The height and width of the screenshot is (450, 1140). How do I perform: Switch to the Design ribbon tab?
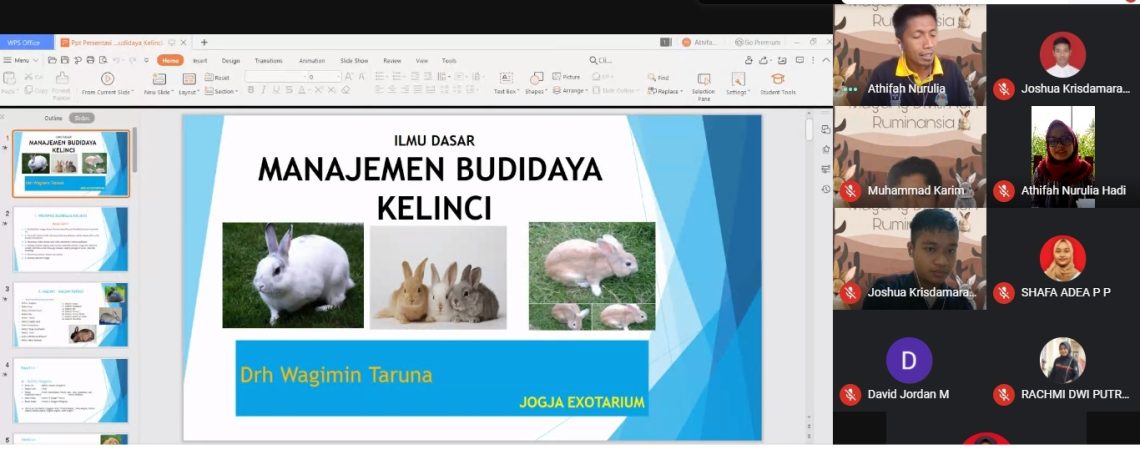(x=230, y=61)
